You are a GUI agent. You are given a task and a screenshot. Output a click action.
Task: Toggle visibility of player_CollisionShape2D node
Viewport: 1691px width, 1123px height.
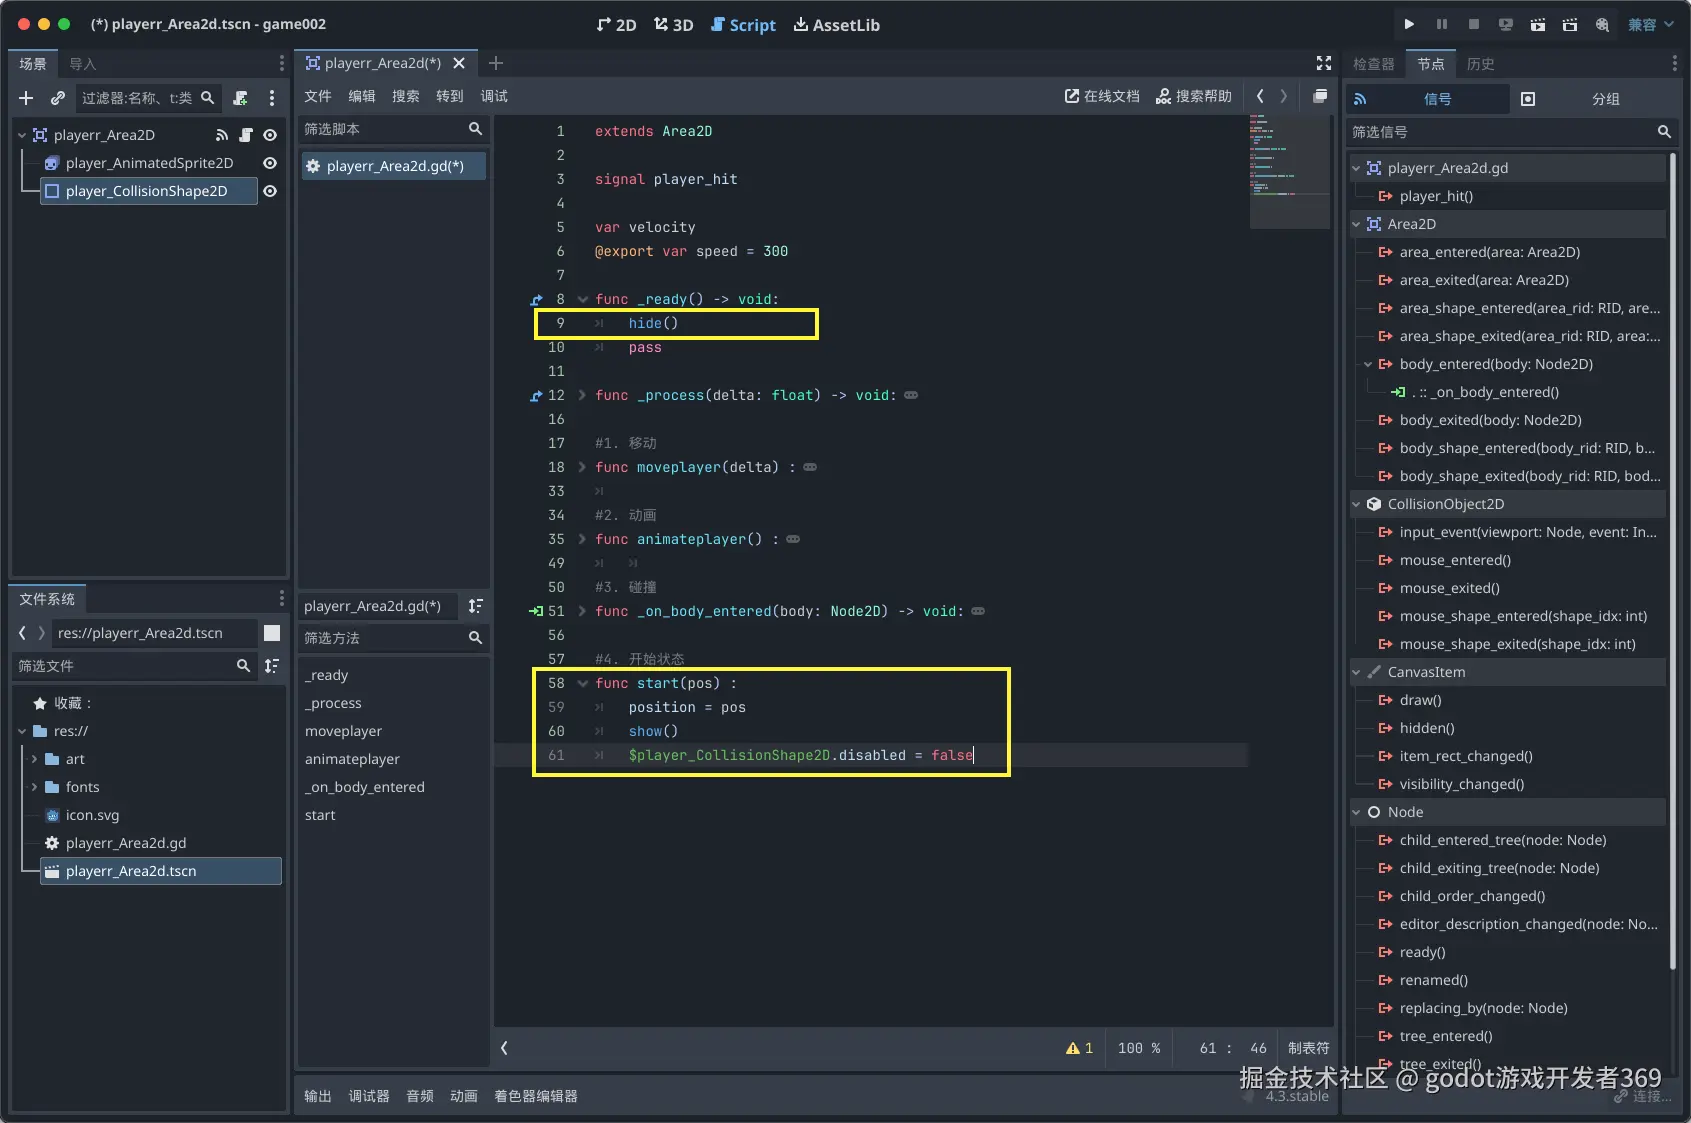coord(270,191)
